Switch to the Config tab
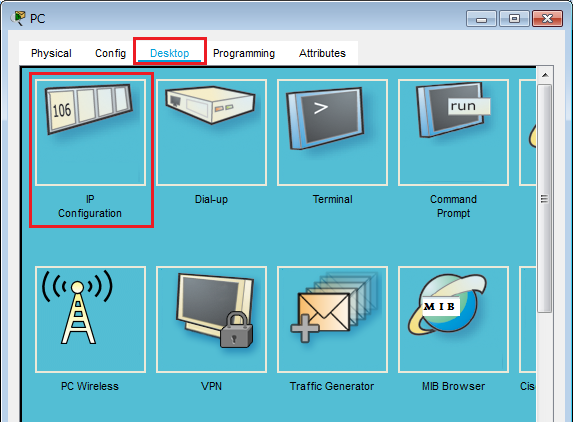The height and width of the screenshot is (422, 573). [x=110, y=53]
